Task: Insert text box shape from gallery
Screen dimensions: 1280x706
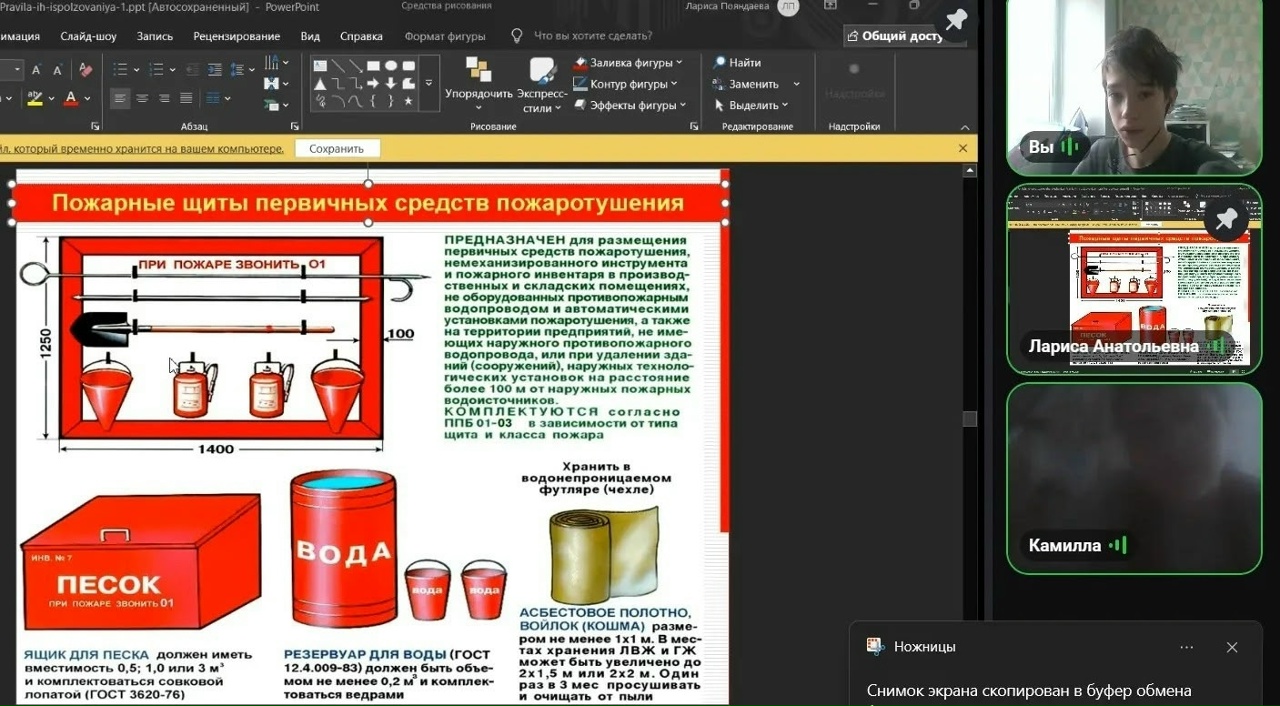Action: (x=320, y=66)
